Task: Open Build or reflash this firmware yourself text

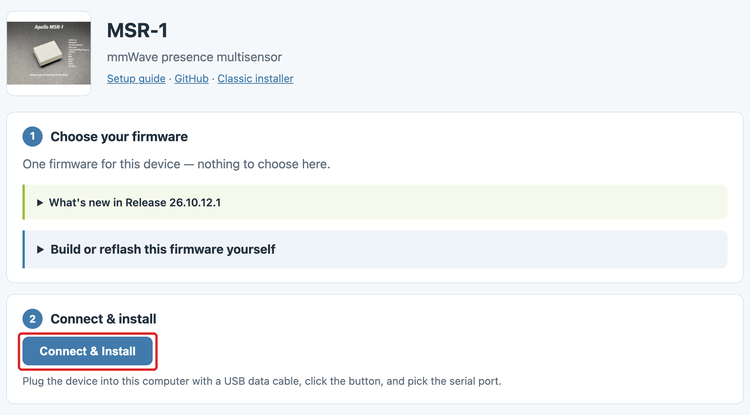Action: tap(163, 250)
